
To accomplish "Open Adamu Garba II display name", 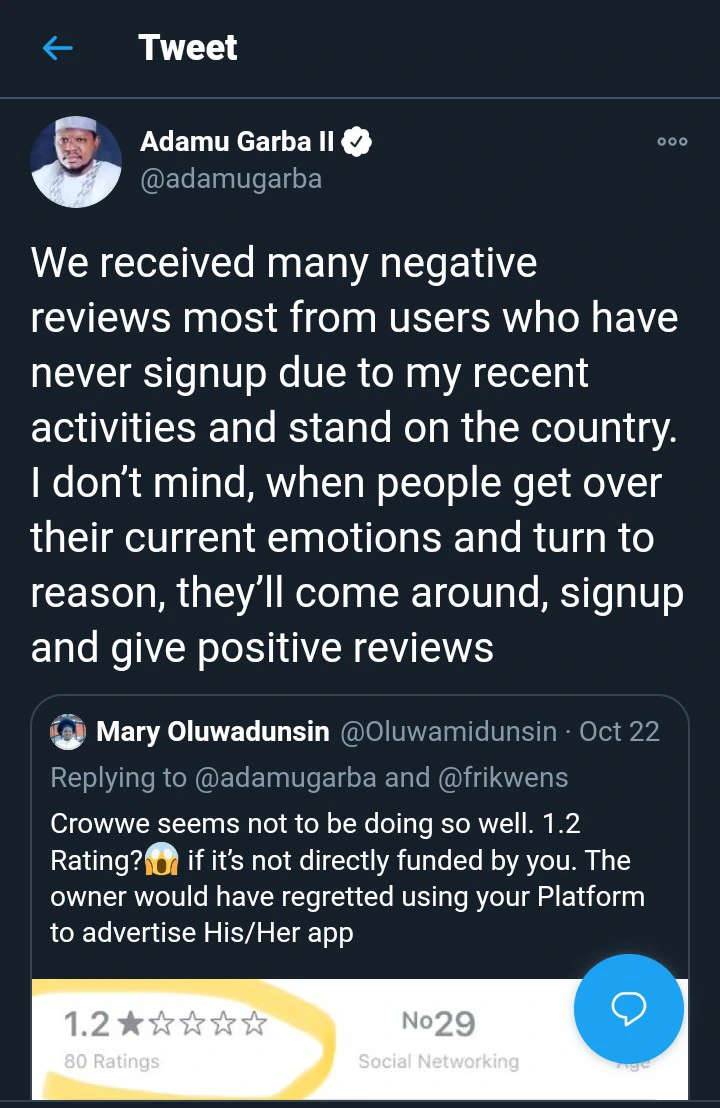I will [237, 142].
